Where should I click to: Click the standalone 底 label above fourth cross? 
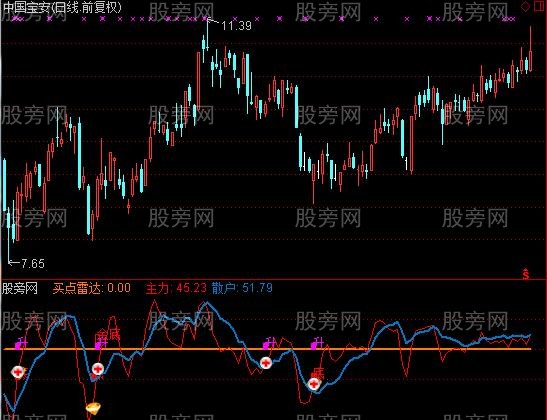(x=318, y=373)
